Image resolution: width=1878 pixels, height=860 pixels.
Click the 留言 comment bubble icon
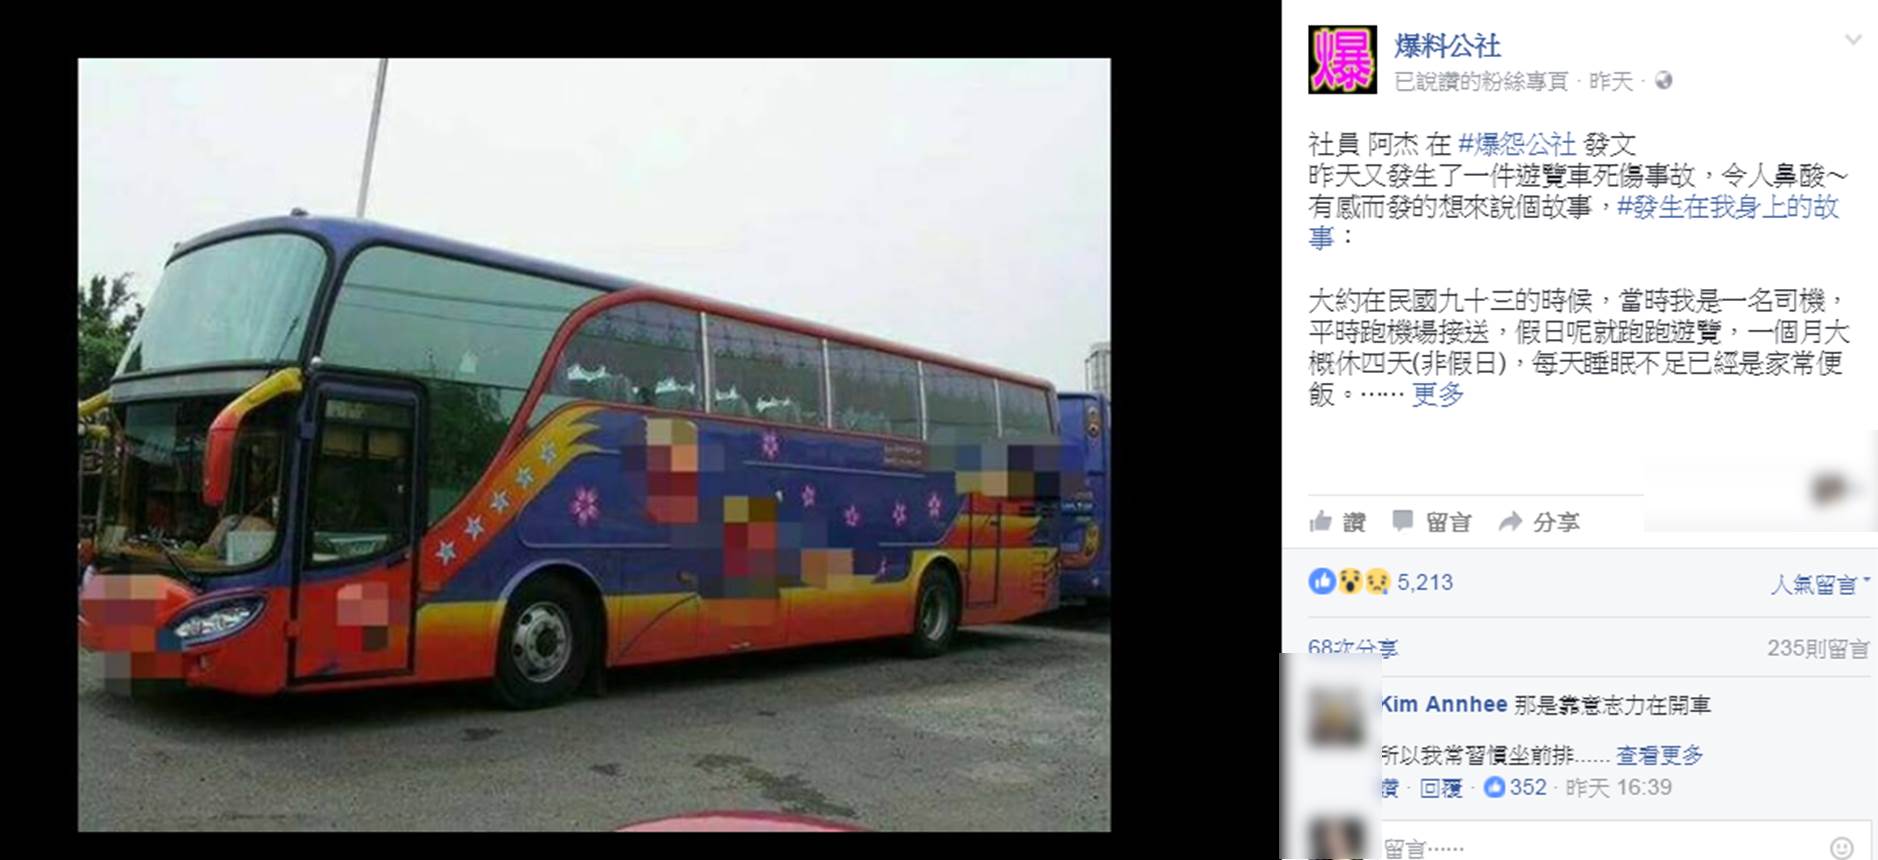(1403, 520)
